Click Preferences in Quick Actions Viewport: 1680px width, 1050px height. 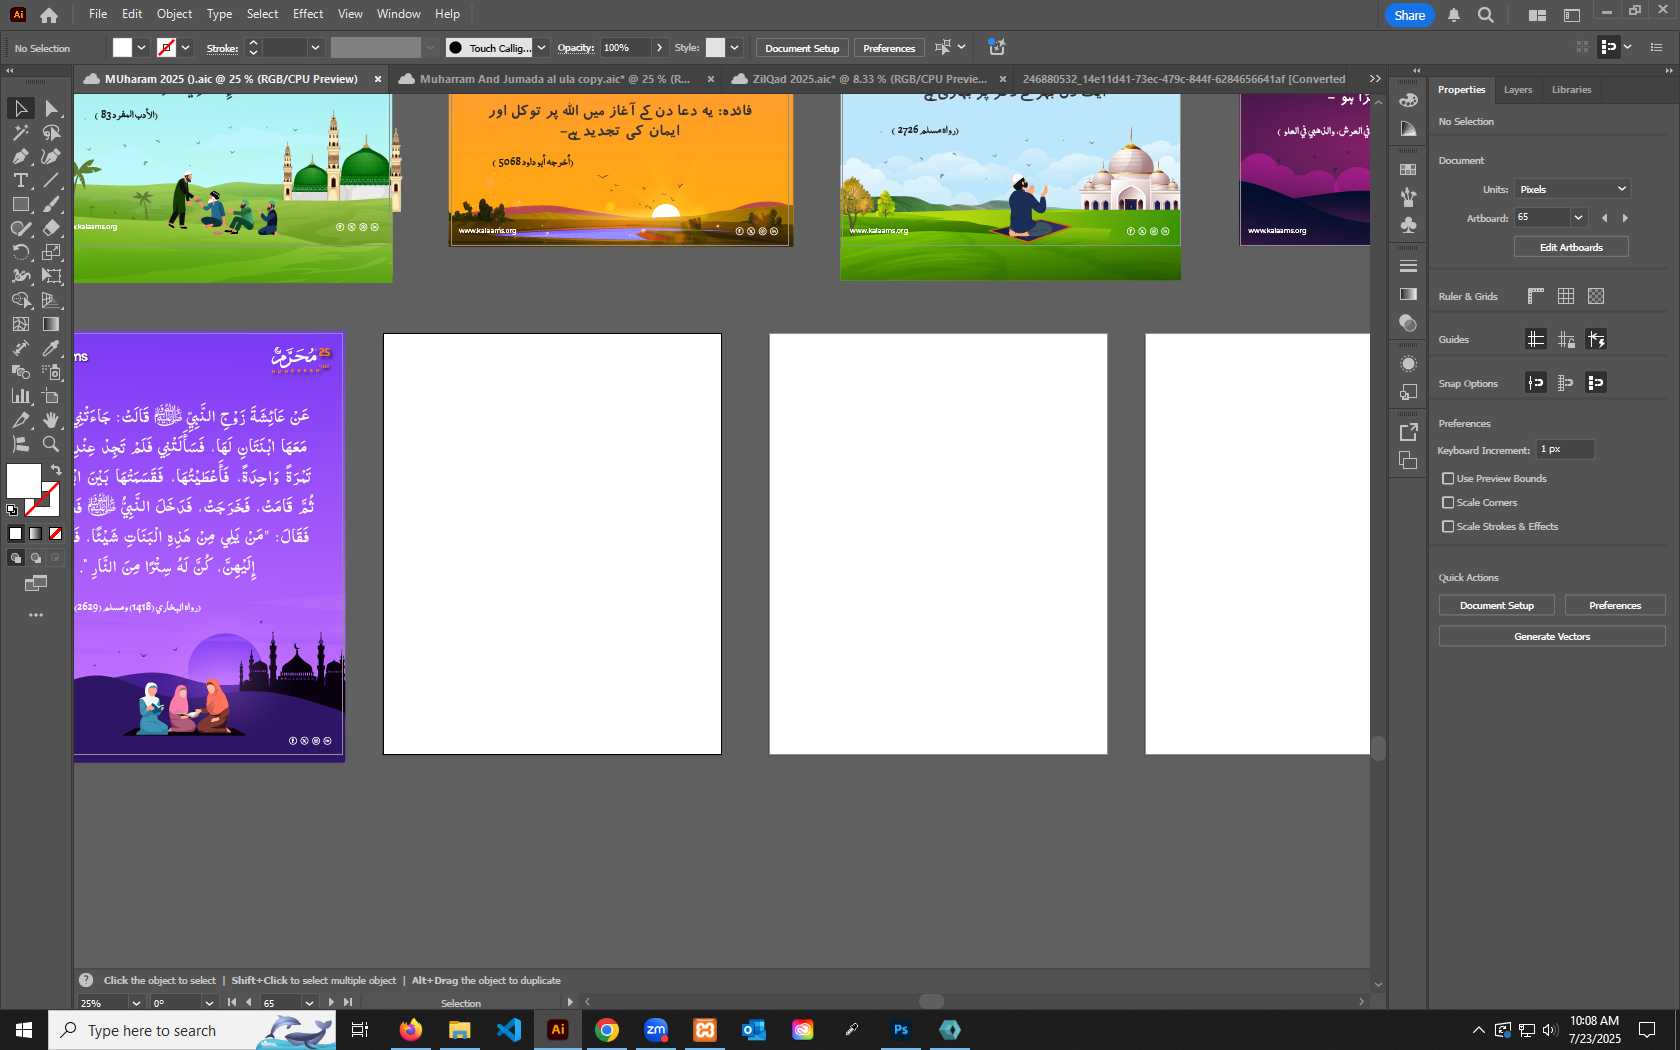pyautogui.click(x=1615, y=605)
